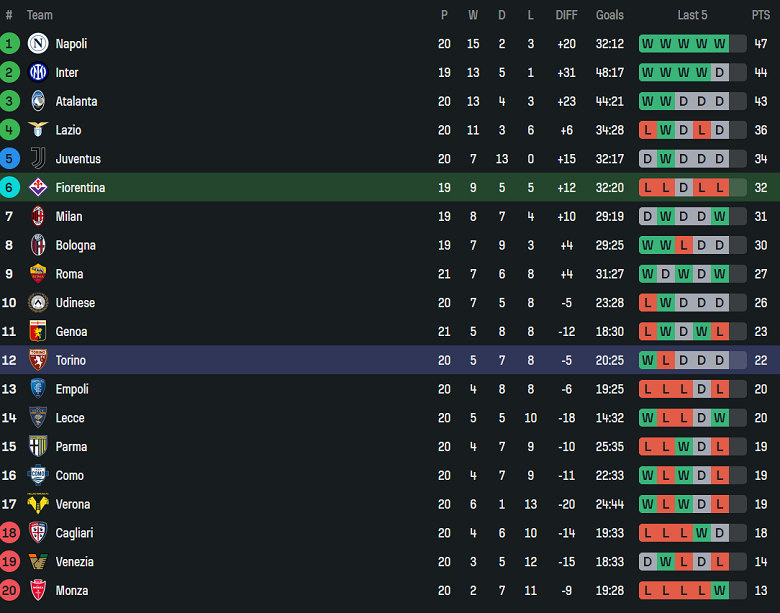
Task: Click the Inter club crest icon
Action: 38,72
